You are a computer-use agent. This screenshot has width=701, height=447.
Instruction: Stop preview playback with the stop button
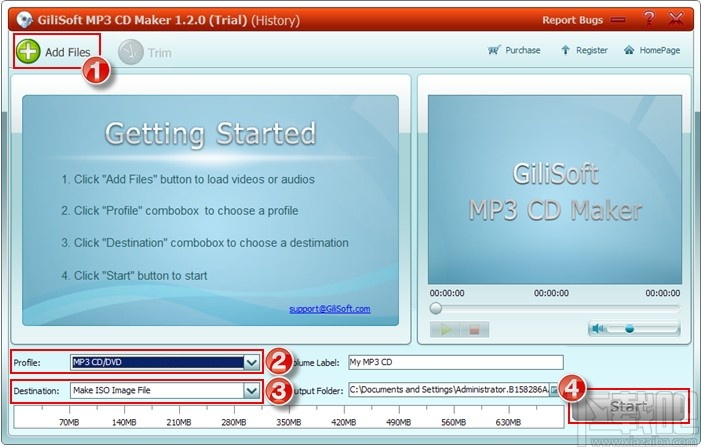[474, 330]
